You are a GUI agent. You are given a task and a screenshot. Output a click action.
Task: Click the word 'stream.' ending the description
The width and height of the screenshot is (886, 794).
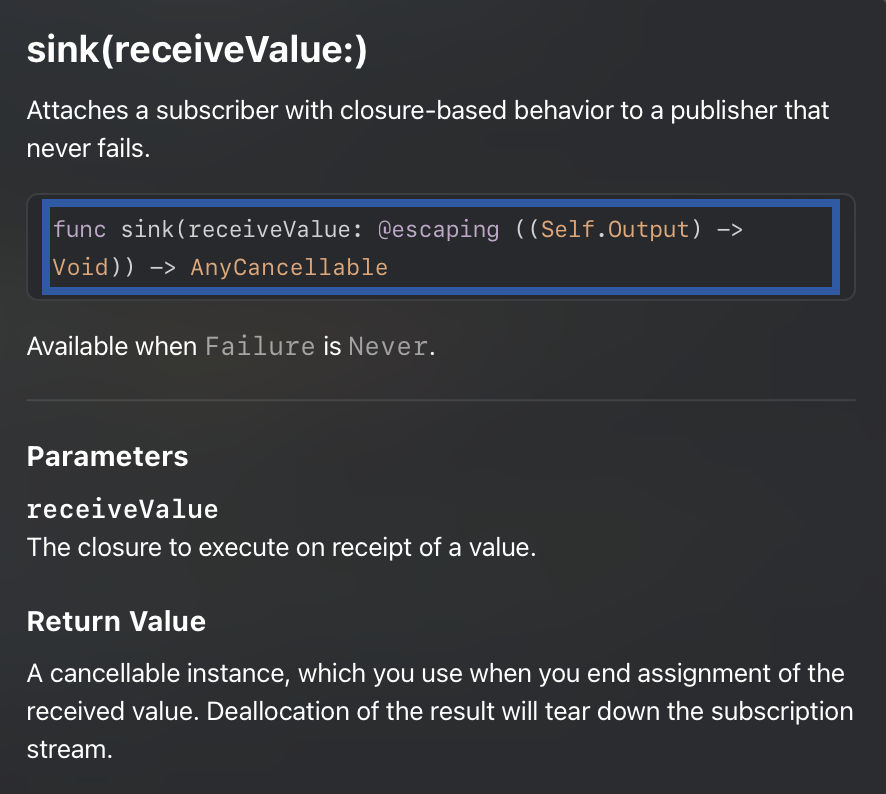pos(69,748)
